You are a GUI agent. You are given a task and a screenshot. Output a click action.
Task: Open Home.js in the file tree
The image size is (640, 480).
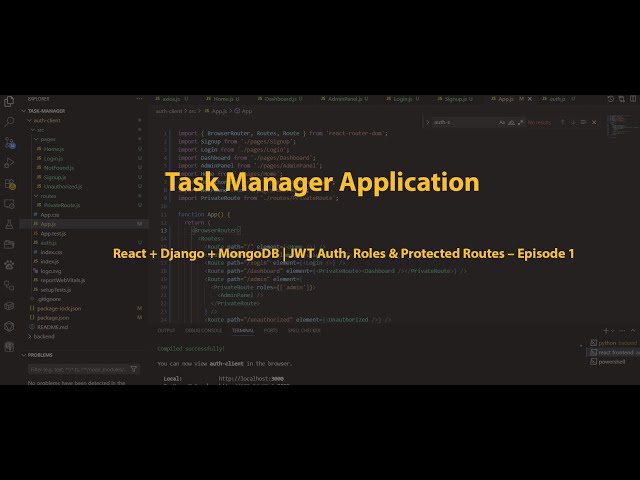point(54,149)
